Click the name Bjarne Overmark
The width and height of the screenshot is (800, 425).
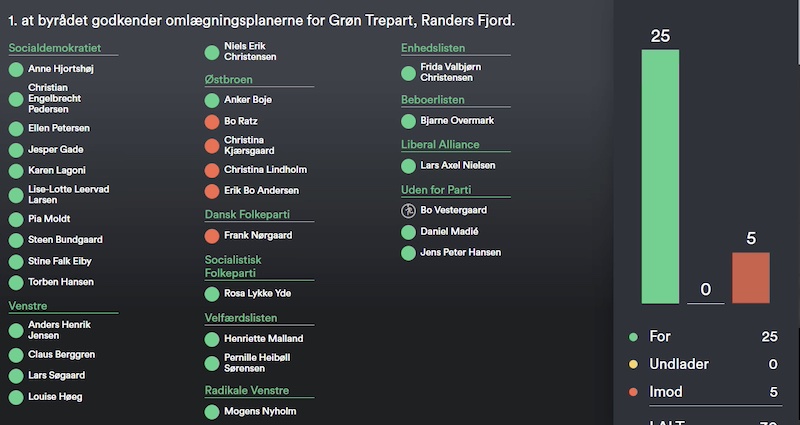pyautogui.click(x=457, y=121)
